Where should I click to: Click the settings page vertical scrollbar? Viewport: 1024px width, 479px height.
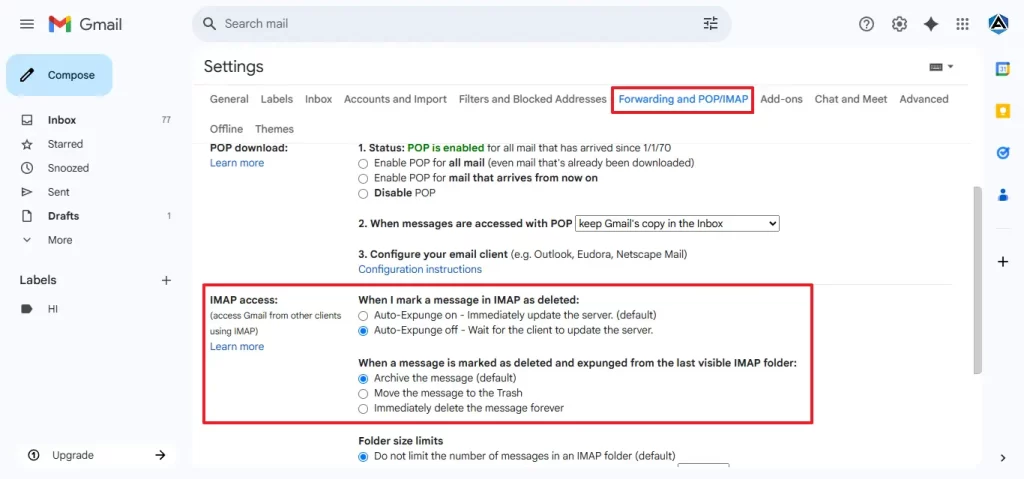[977, 280]
